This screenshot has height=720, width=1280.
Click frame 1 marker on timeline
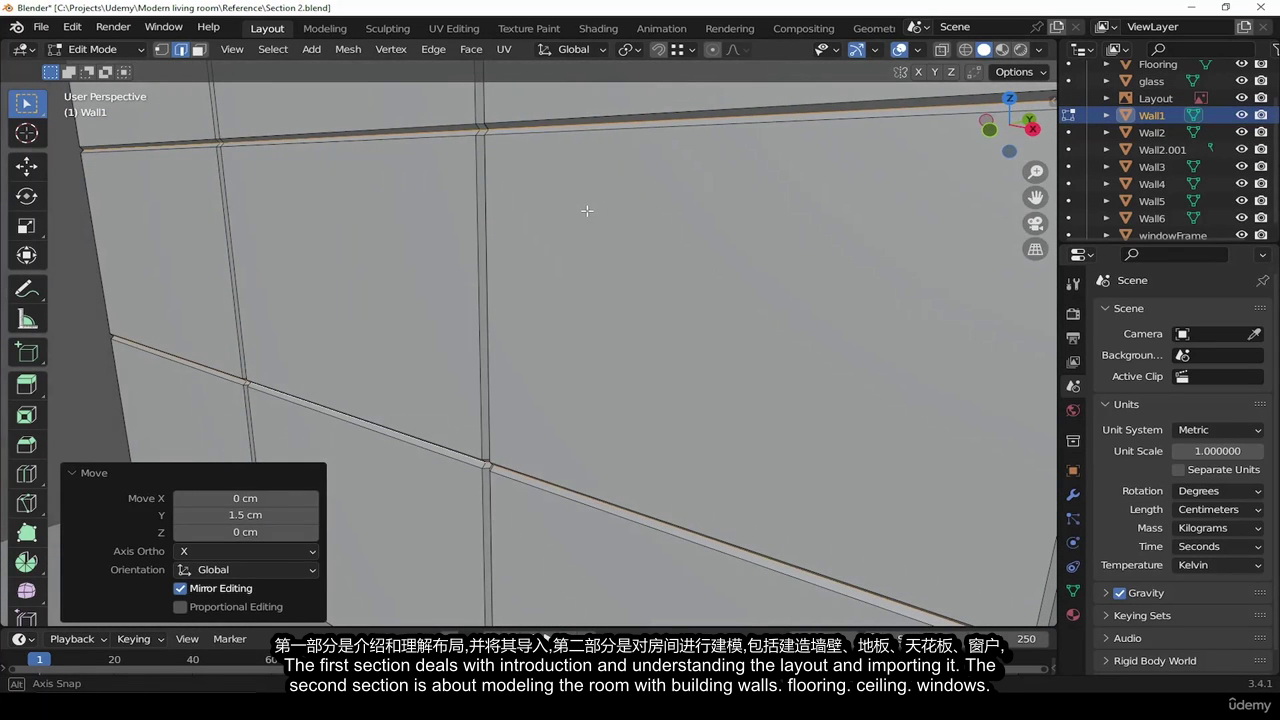(40, 659)
